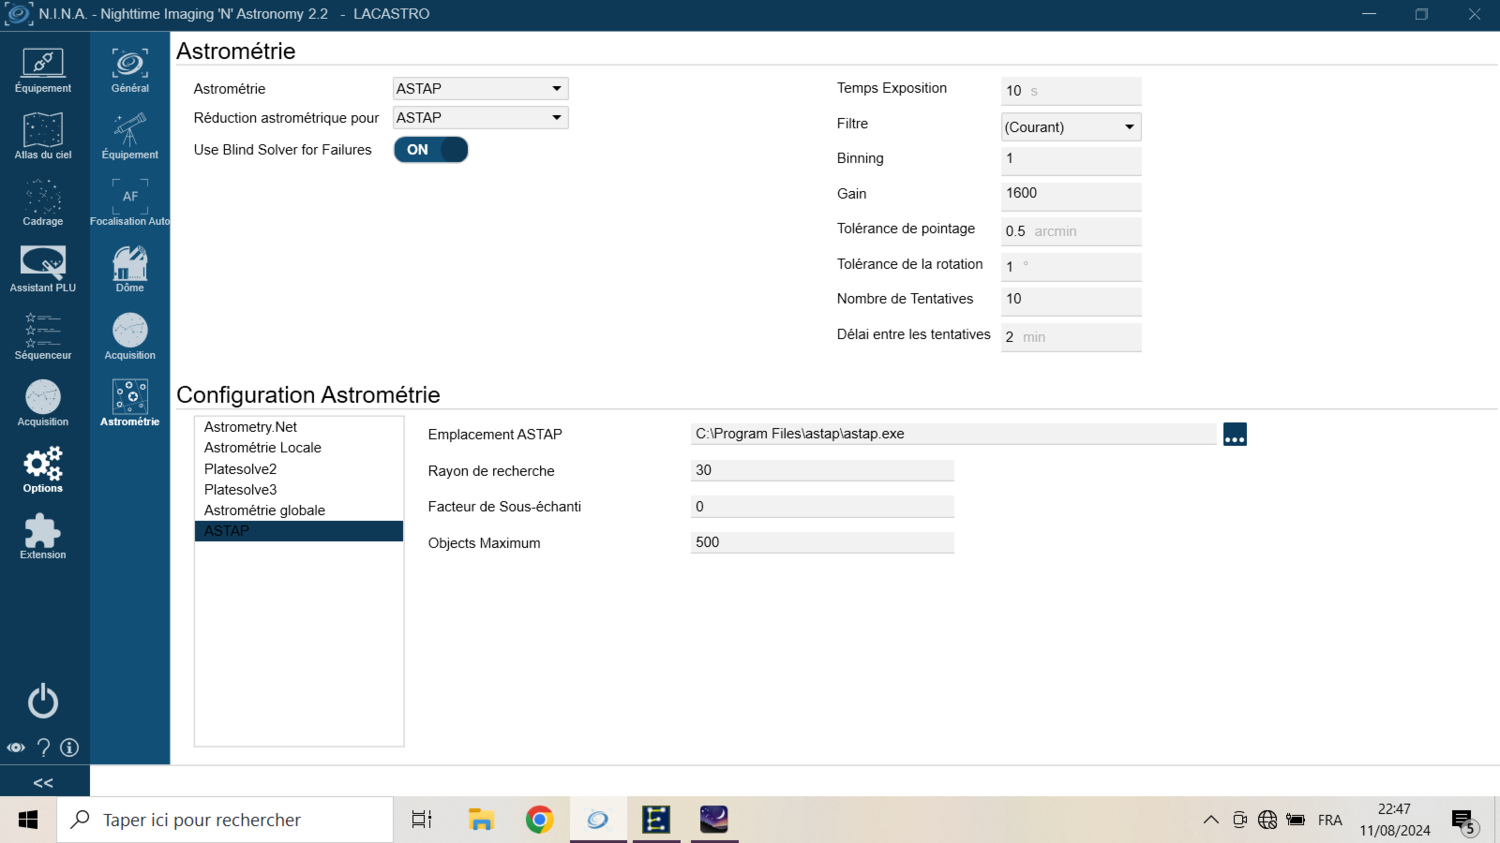Screen dimensions: 1500x843
Task: Edit Délai entre les tentatives value
Action: click(1071, 337)
